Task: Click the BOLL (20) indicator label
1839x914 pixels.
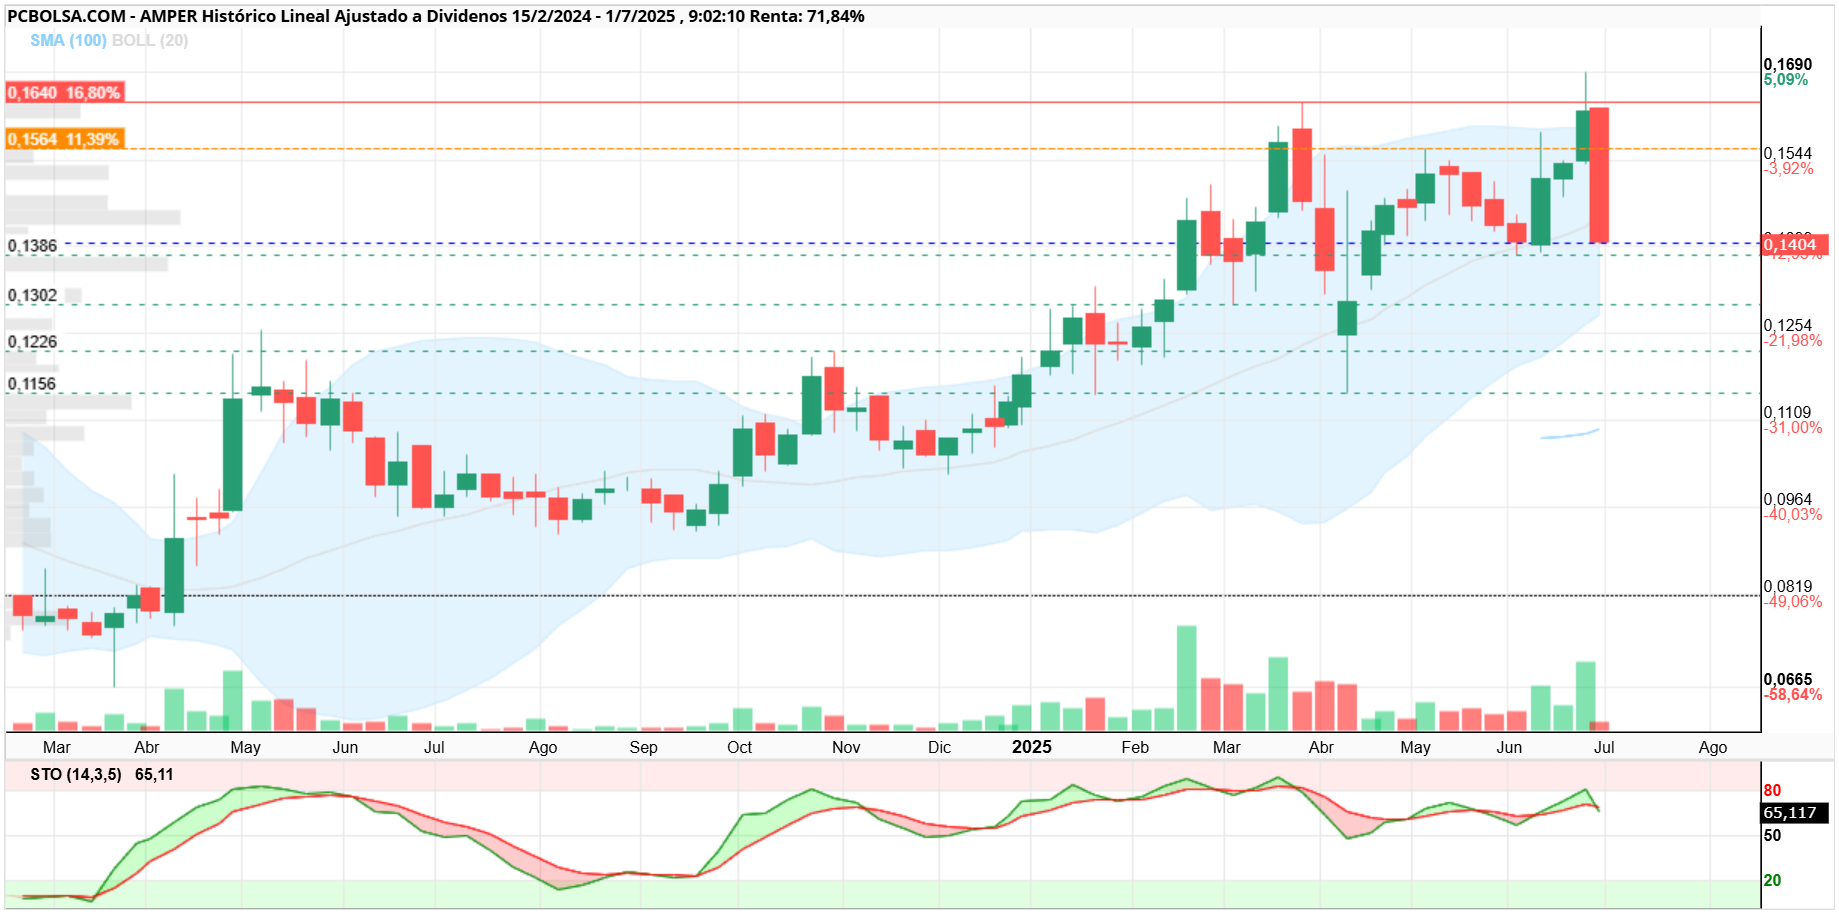Action: coord(150,40)
